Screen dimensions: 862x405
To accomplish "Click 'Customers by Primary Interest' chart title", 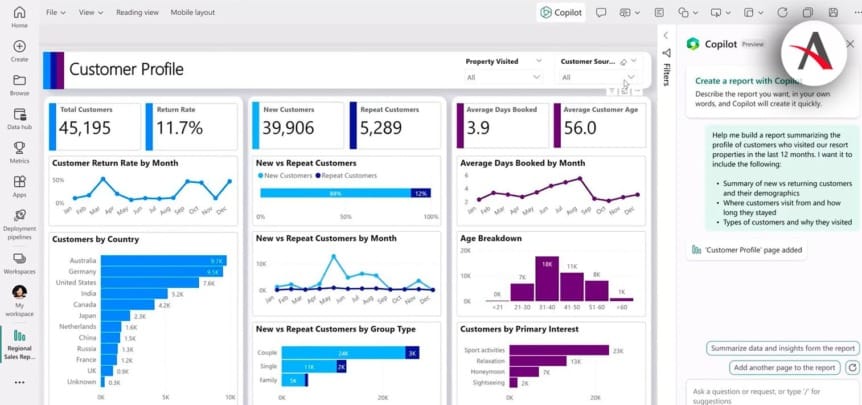I will [519, 329].
